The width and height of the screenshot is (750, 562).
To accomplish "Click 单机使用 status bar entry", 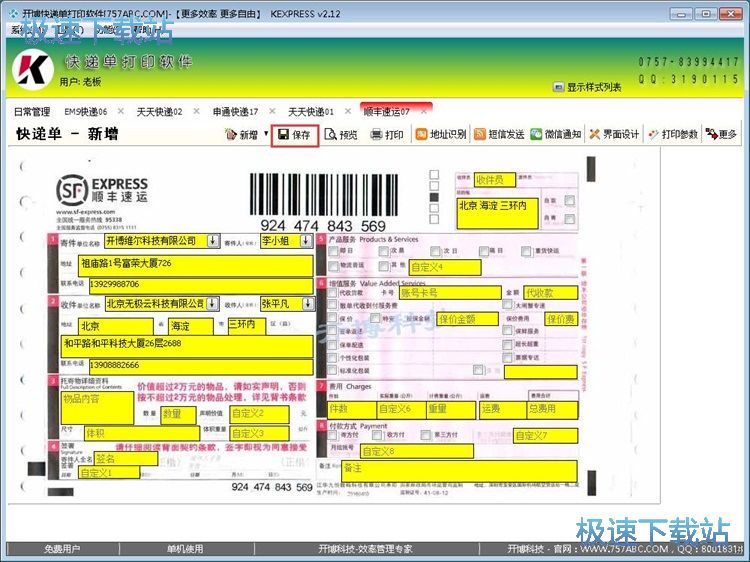I will pyautogui.click(x=185, y=549).
